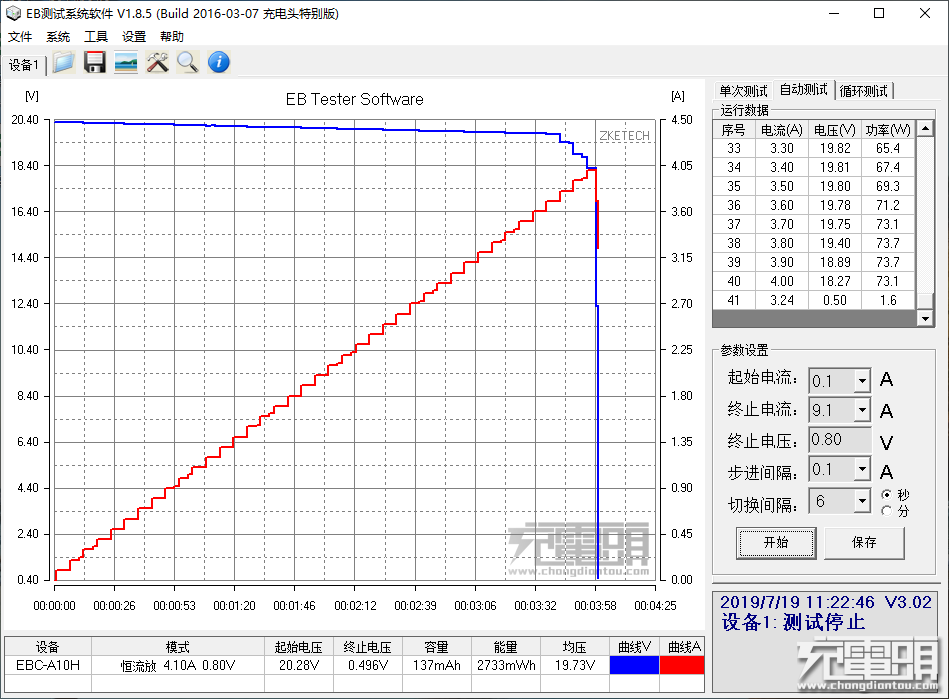Capture the chart image using the picture icon
Screen dimensions: 949x699
[125, 62]
